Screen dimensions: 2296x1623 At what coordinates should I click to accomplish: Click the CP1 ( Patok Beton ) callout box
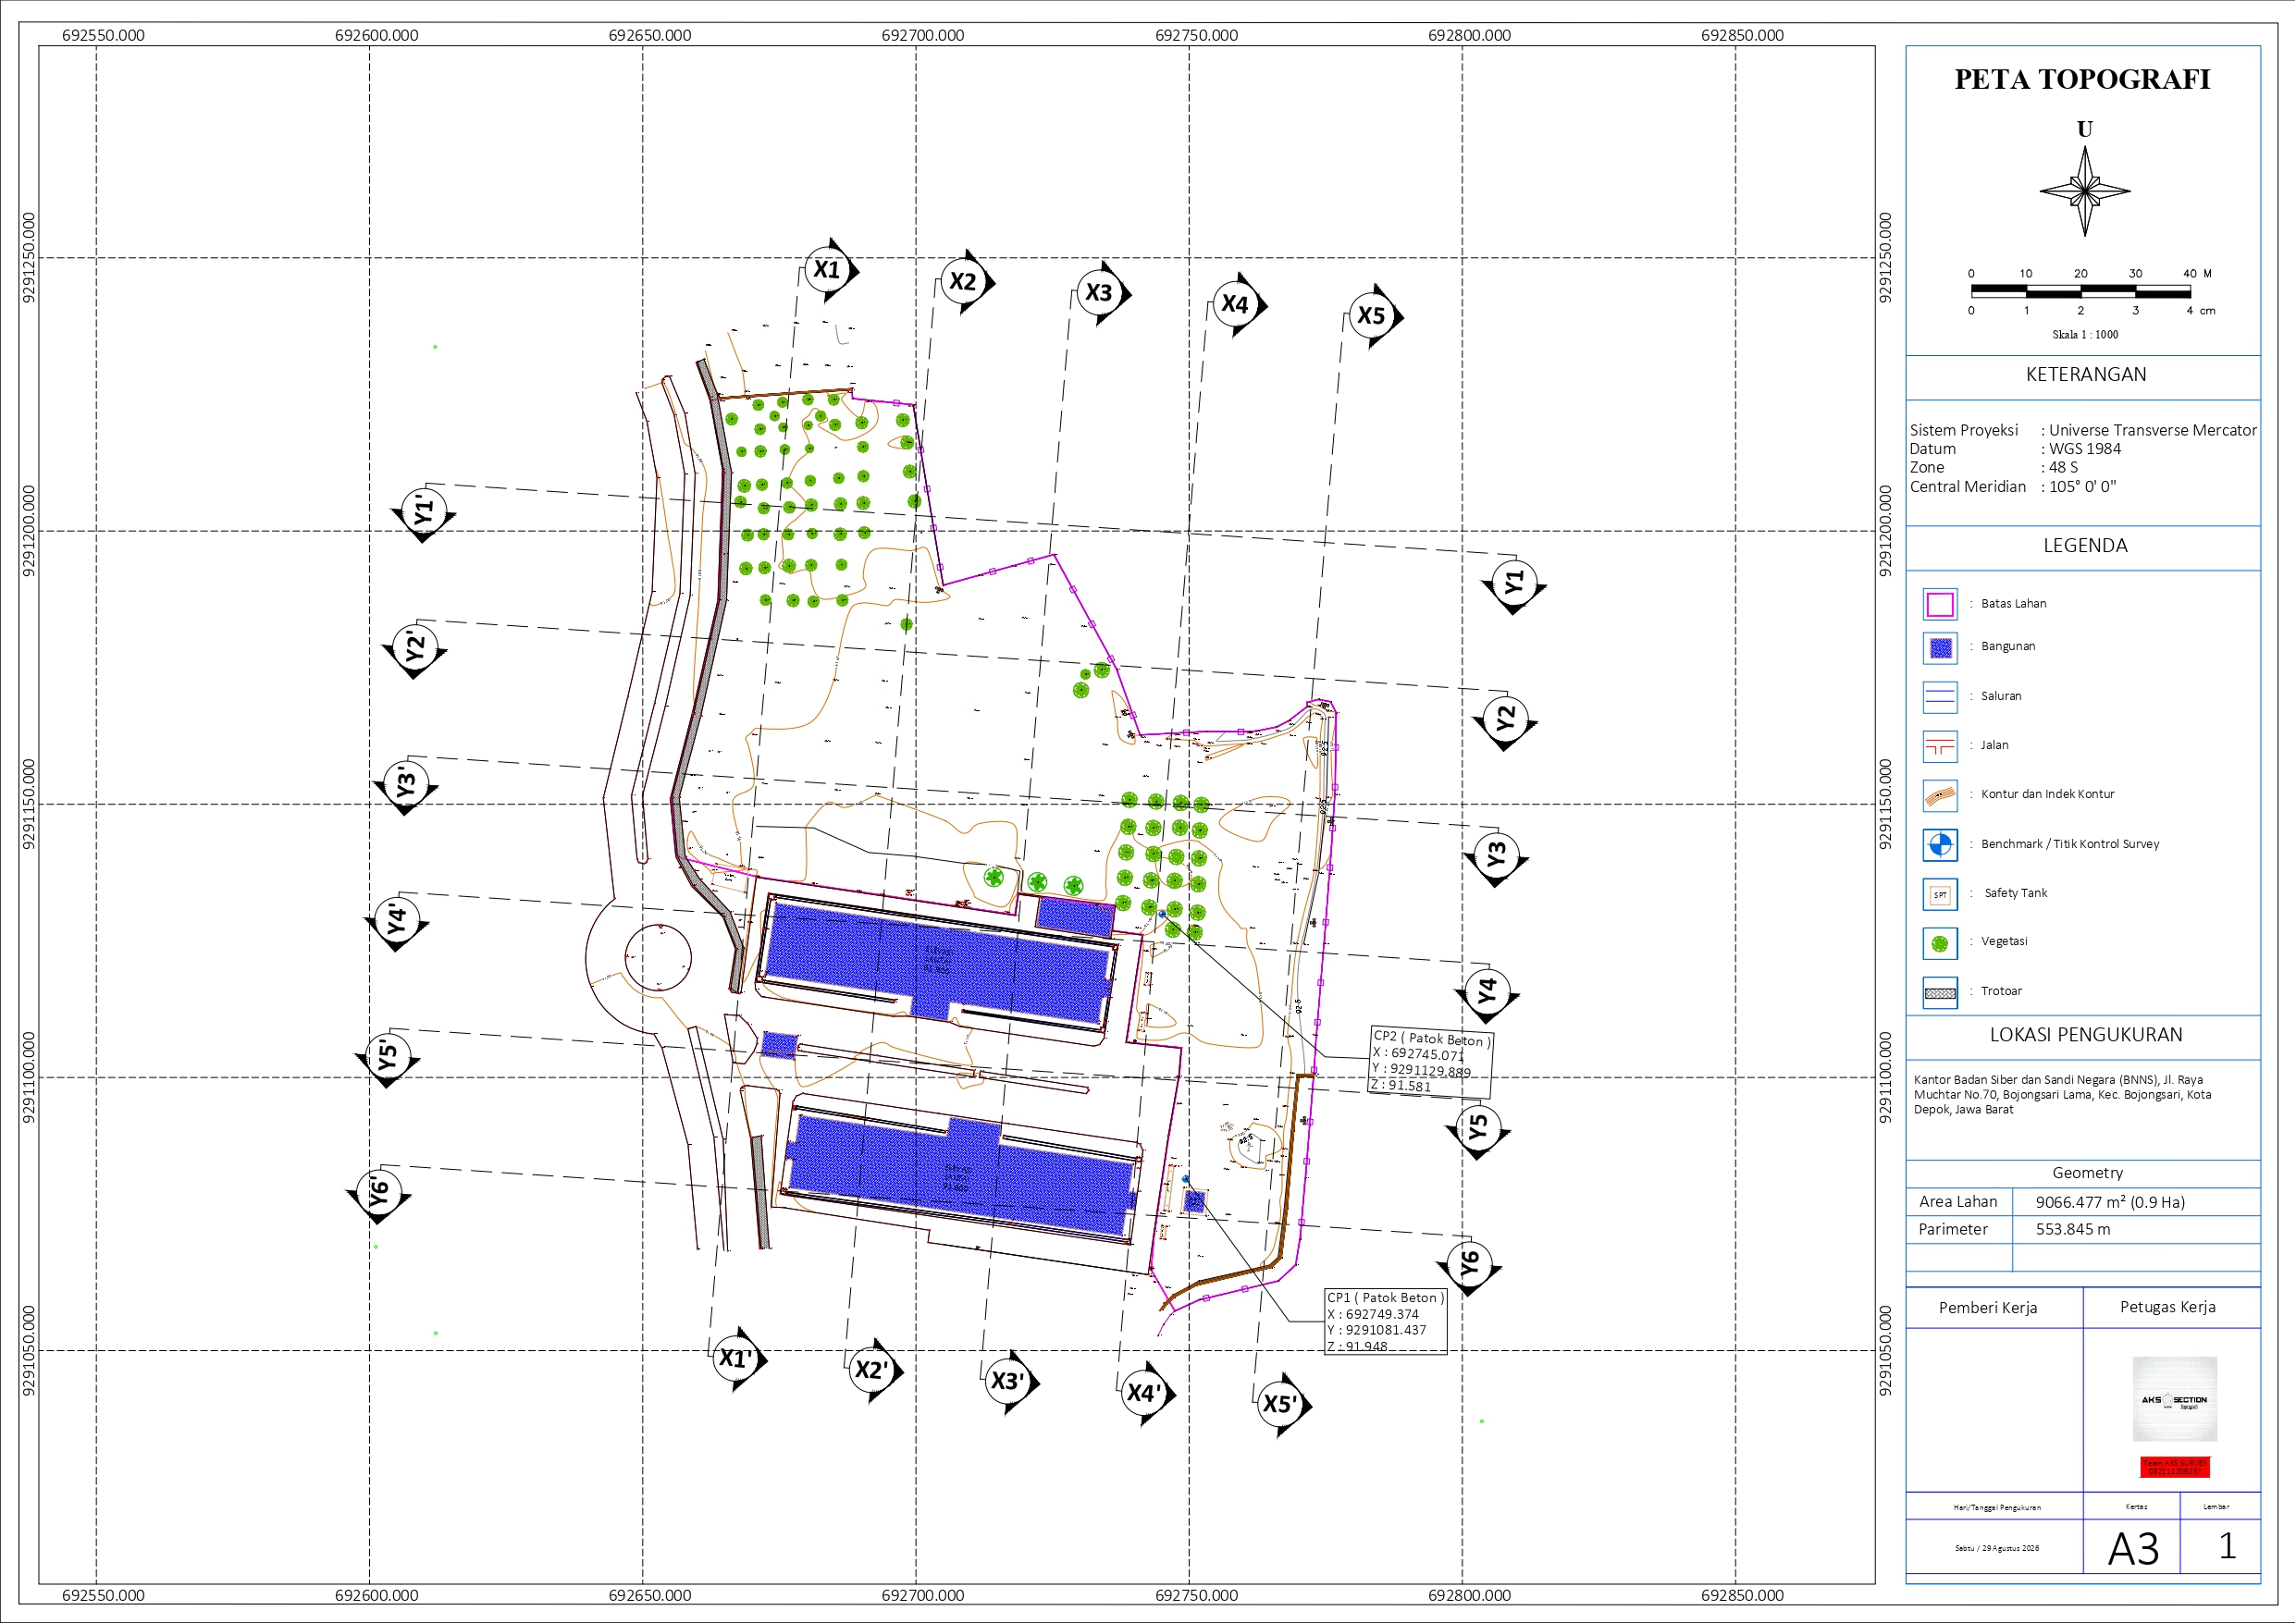click(x=1386, y=1322)
